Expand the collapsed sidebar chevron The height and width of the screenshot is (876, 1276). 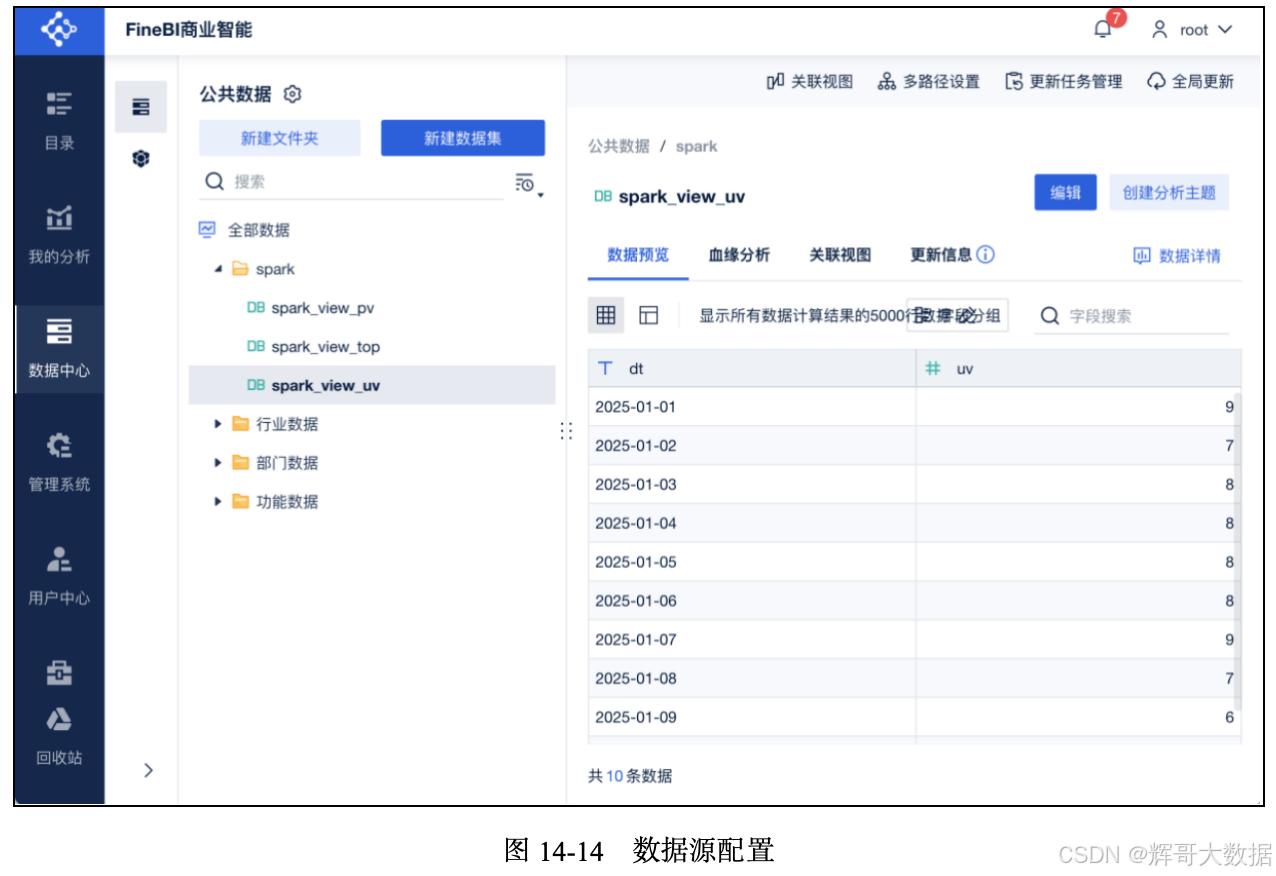[x=148, y=770]
